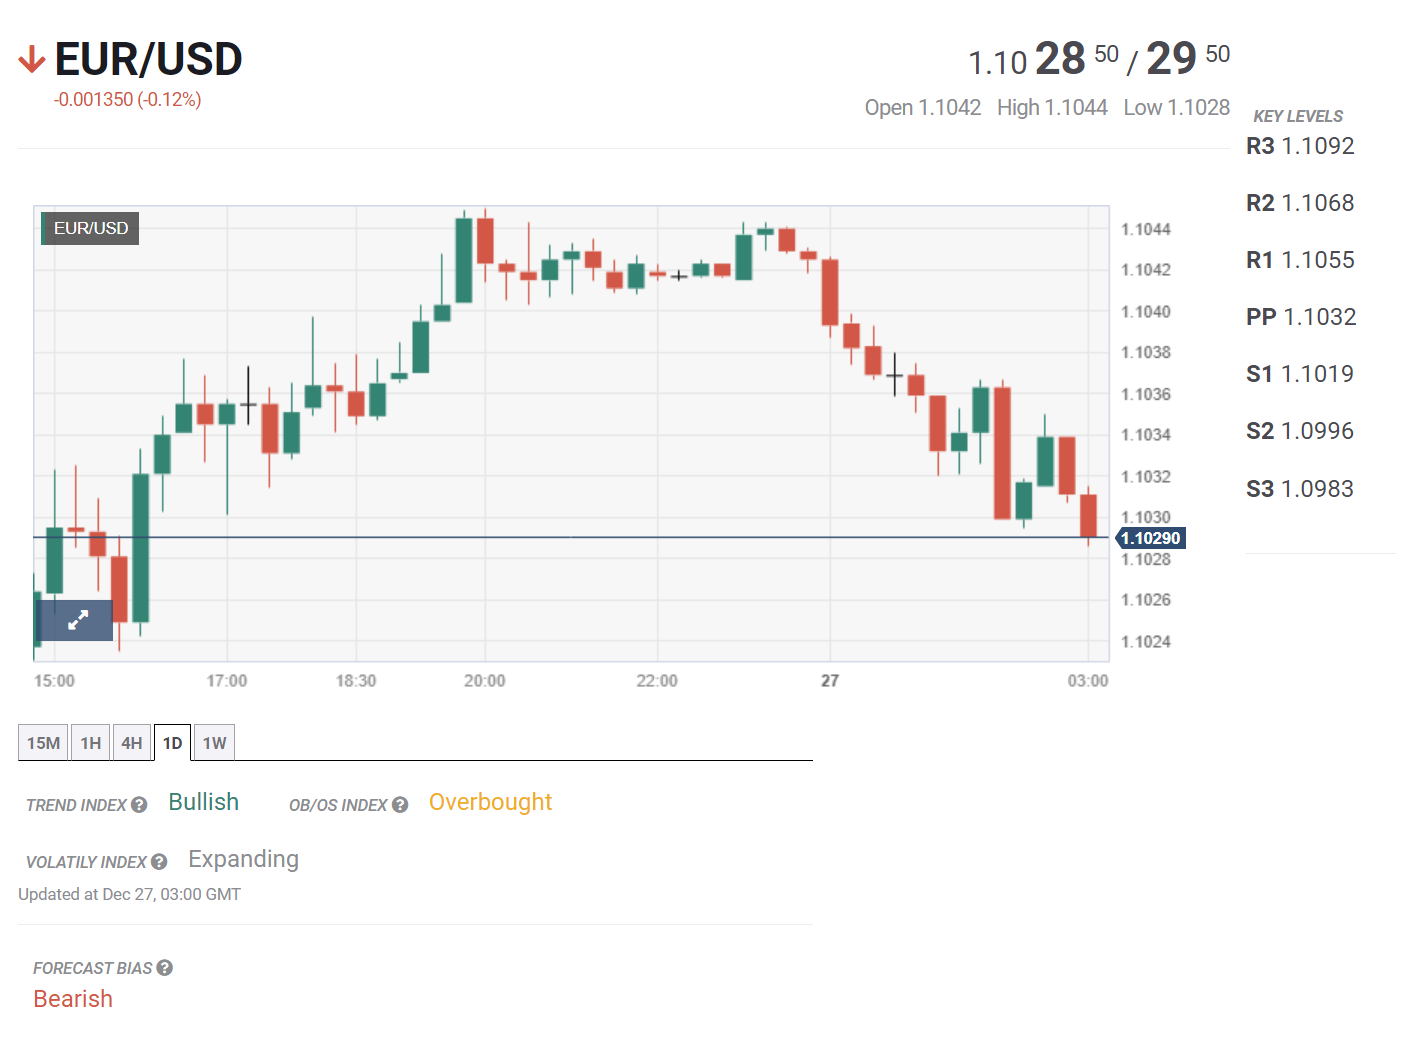Viewport: 1405px width, 1047px height.
Task: Click the EUR/USD chart legend label
Action: (90, 228)
